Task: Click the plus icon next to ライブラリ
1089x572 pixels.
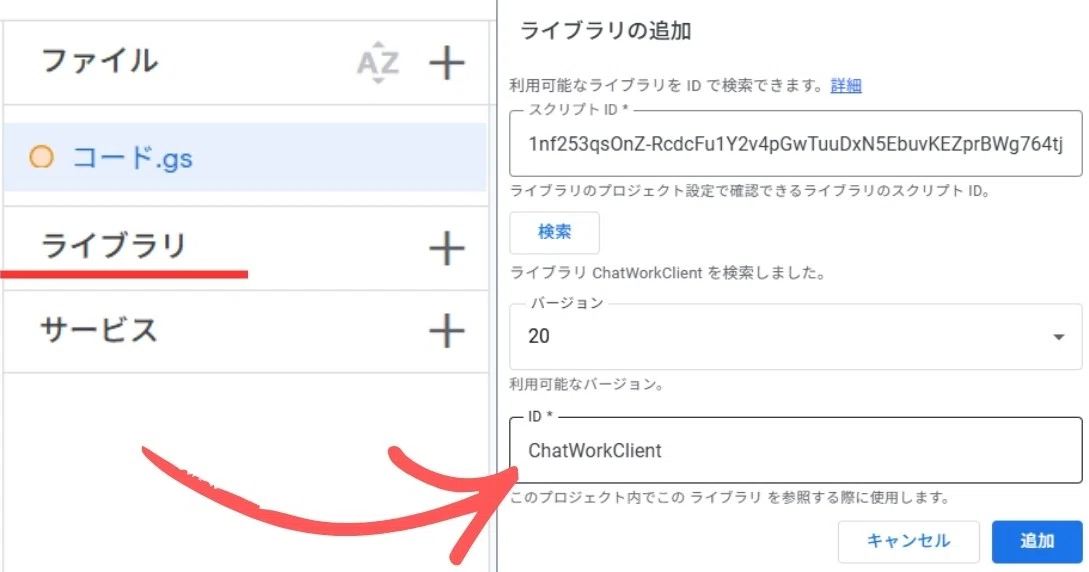Action: [447, 248]
